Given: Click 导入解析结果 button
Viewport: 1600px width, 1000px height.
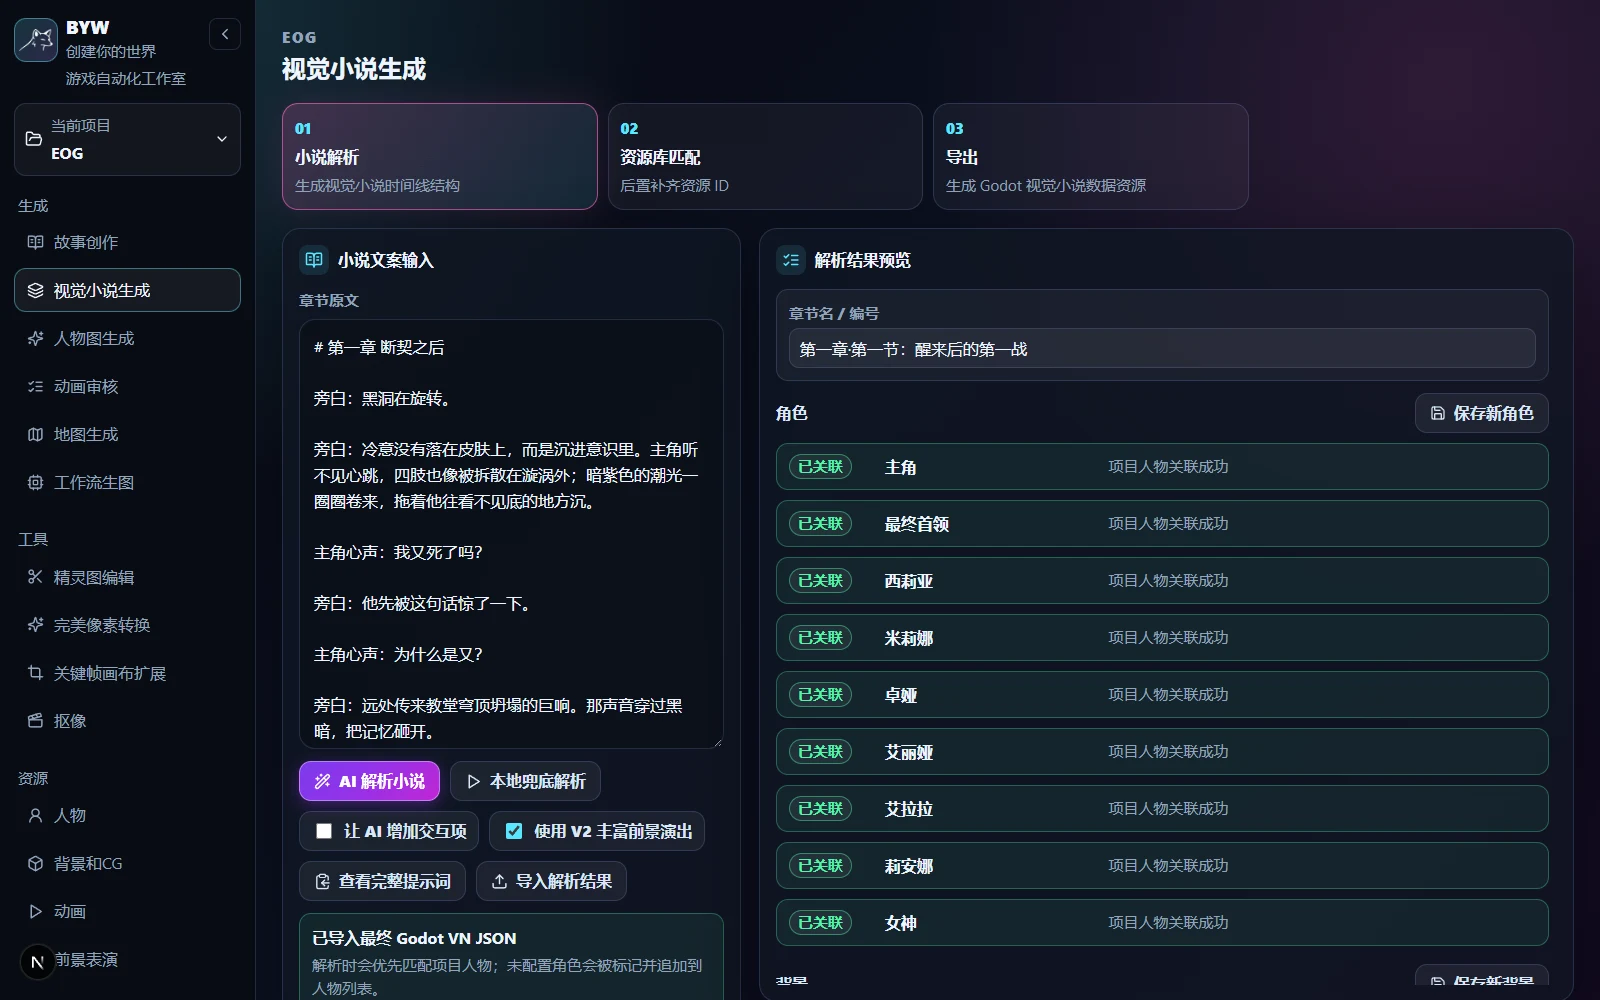Looking at the screenshot, I should [551, 881].
